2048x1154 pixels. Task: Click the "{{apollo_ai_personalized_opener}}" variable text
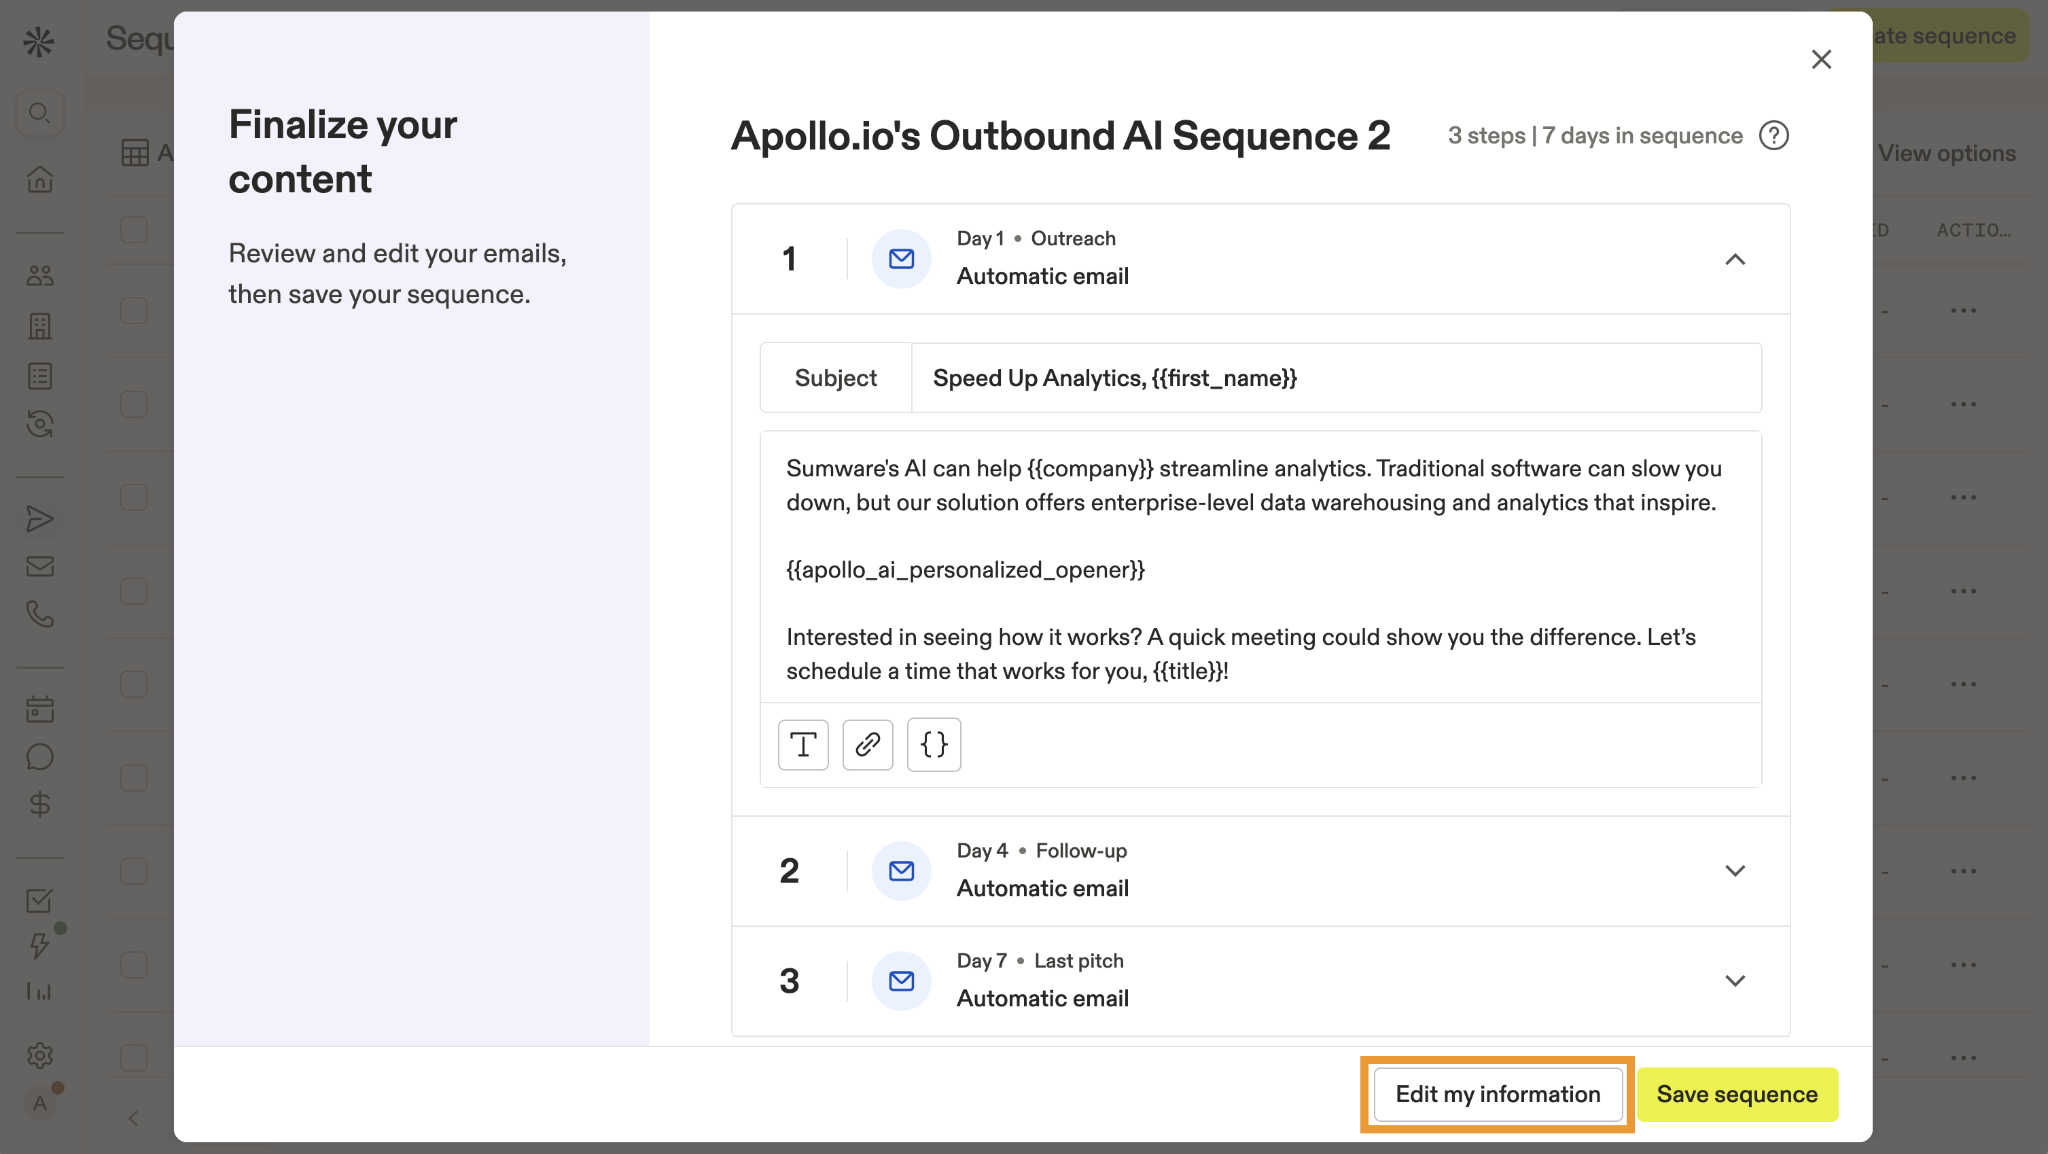click(x=966, y=570)
